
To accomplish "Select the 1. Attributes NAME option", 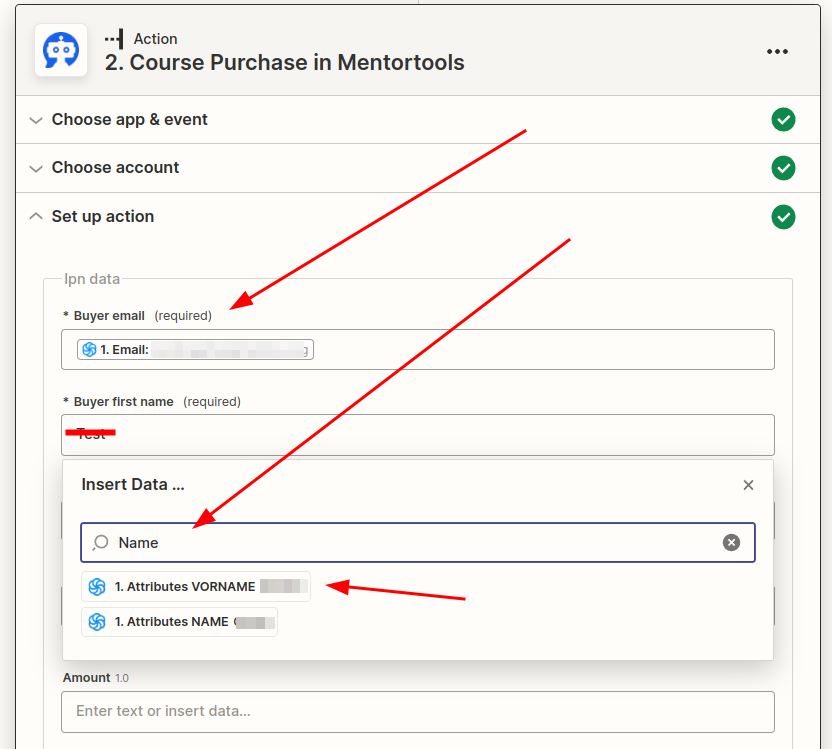I will point(179,622).
